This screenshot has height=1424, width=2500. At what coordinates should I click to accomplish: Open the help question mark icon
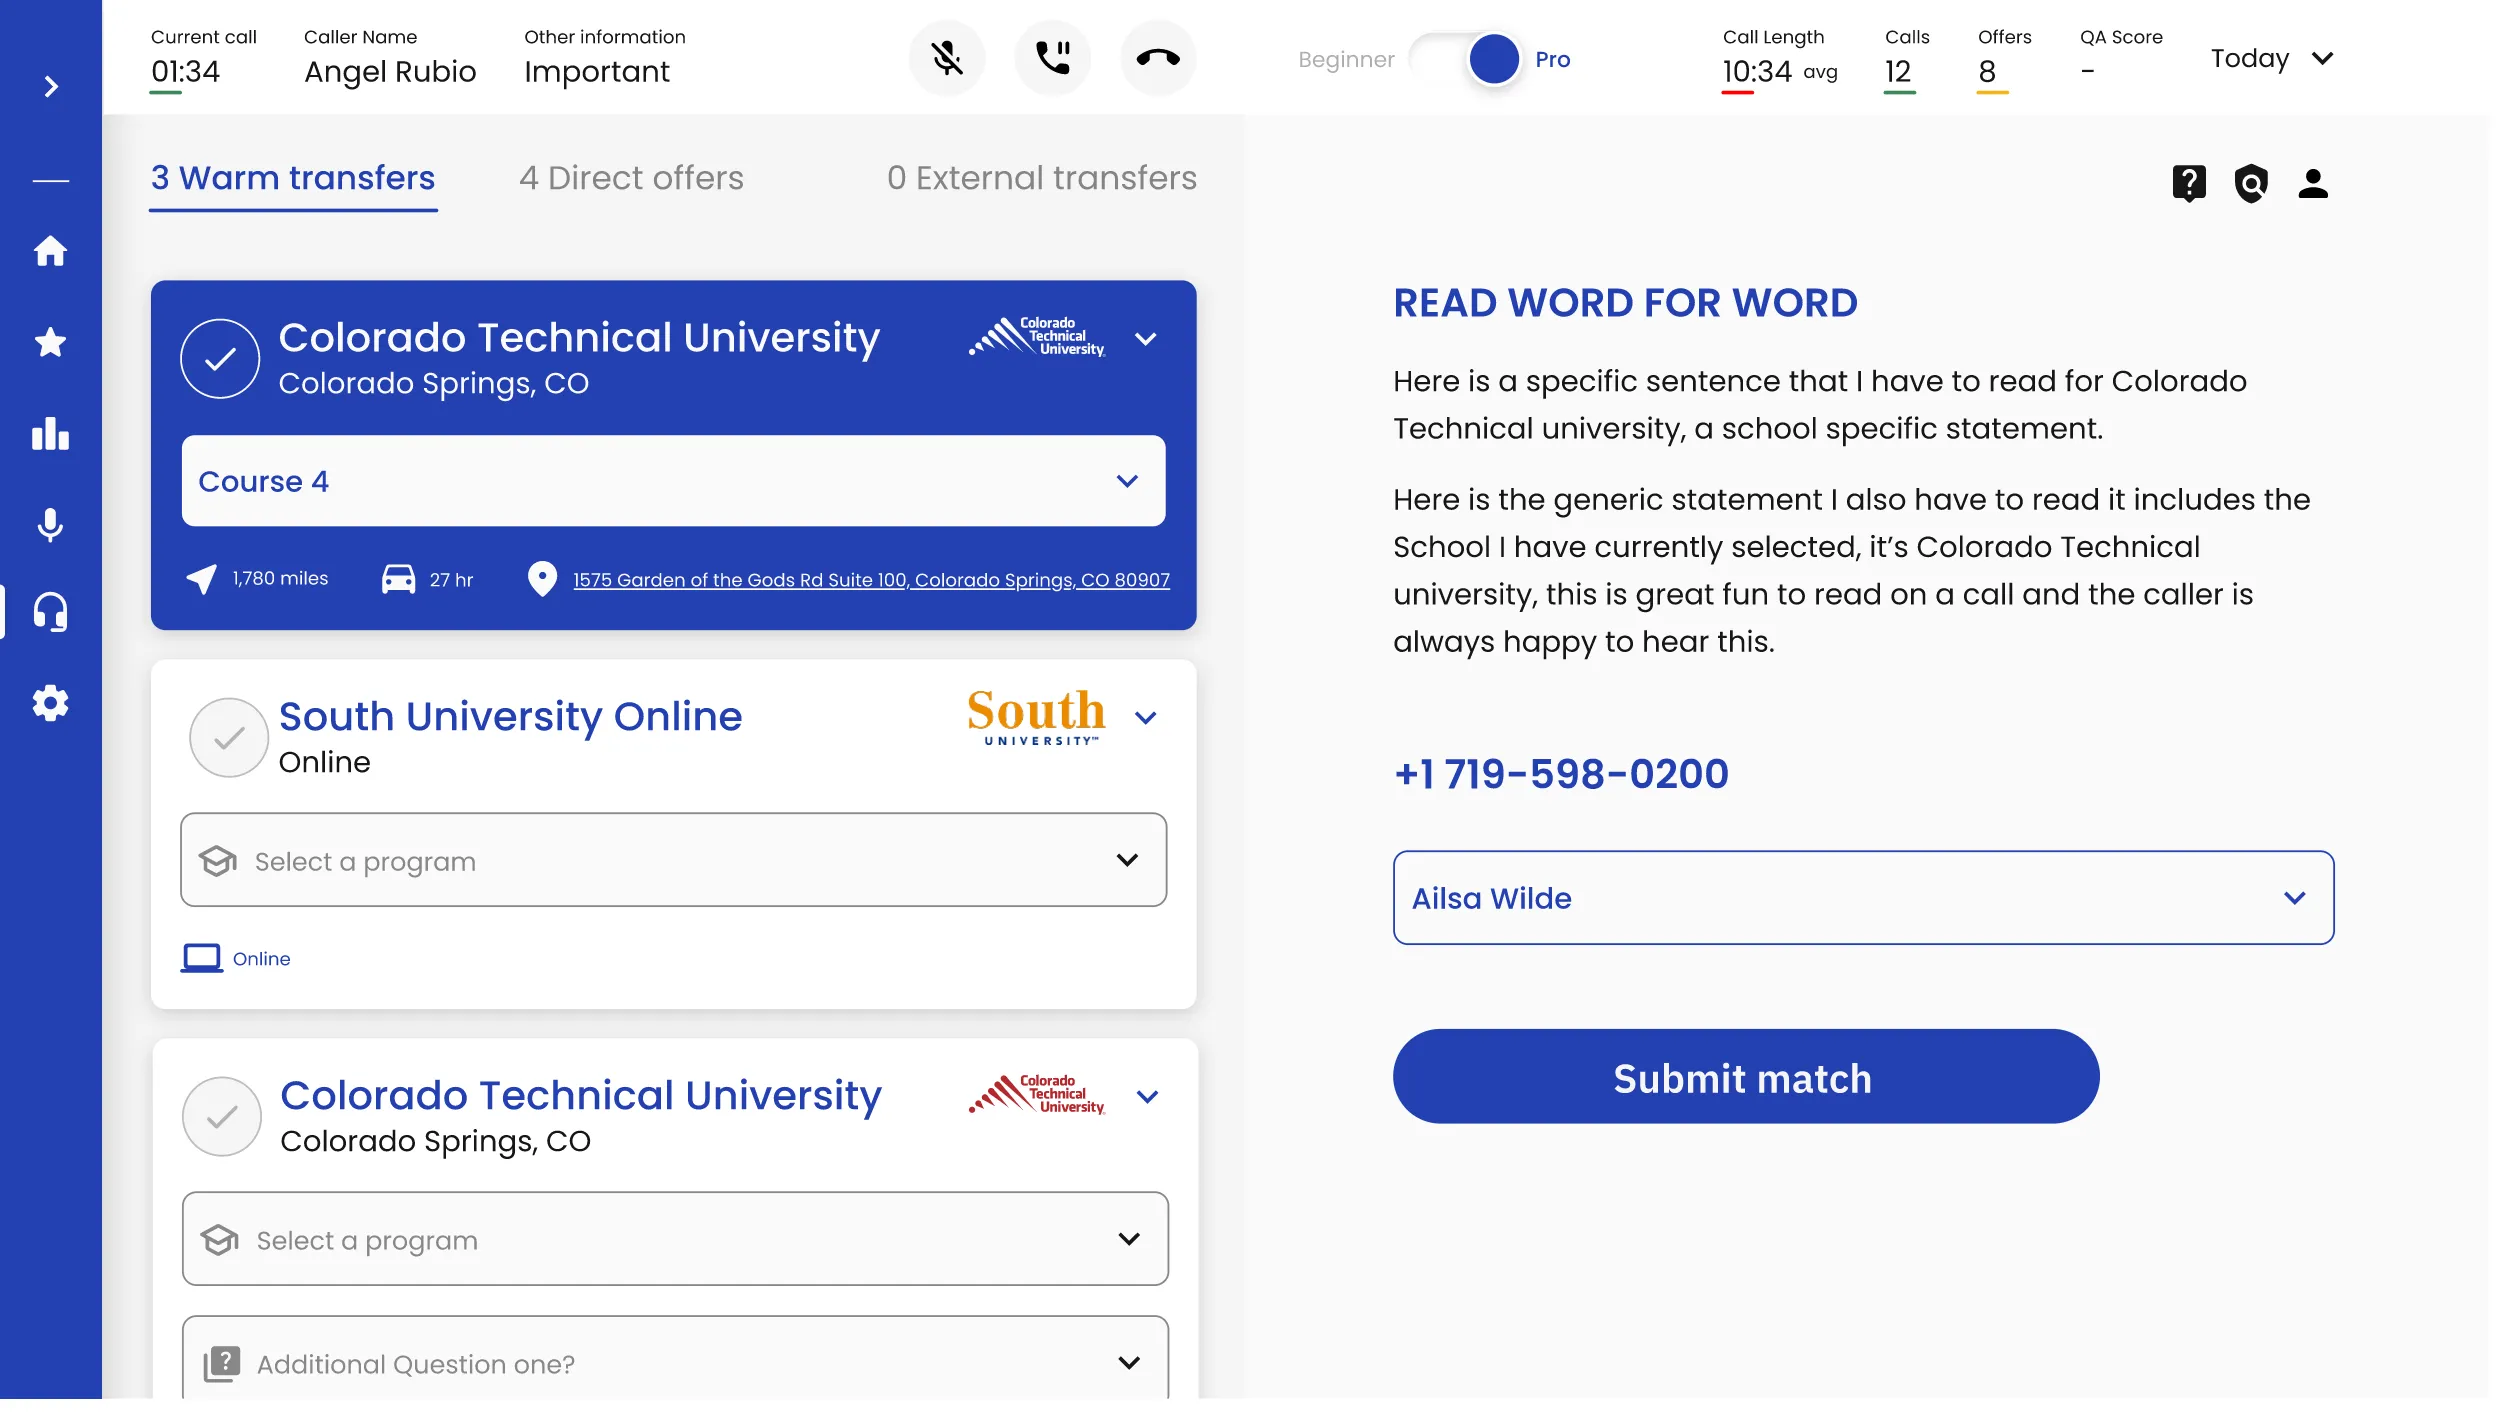2189,183
